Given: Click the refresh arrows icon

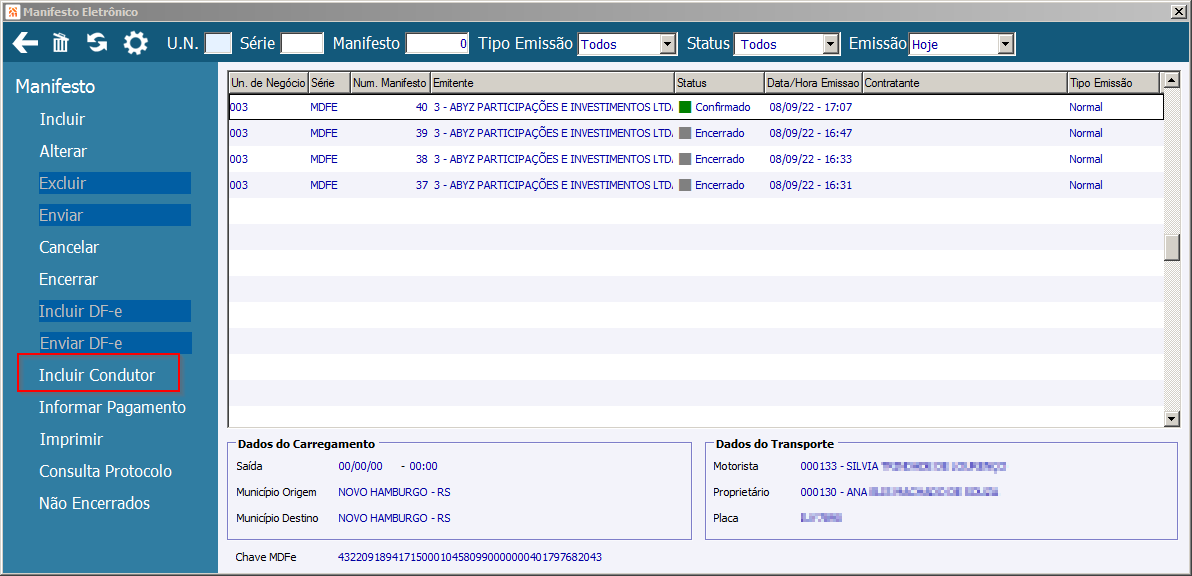Looking at the screenshot, I should (97, 43).
